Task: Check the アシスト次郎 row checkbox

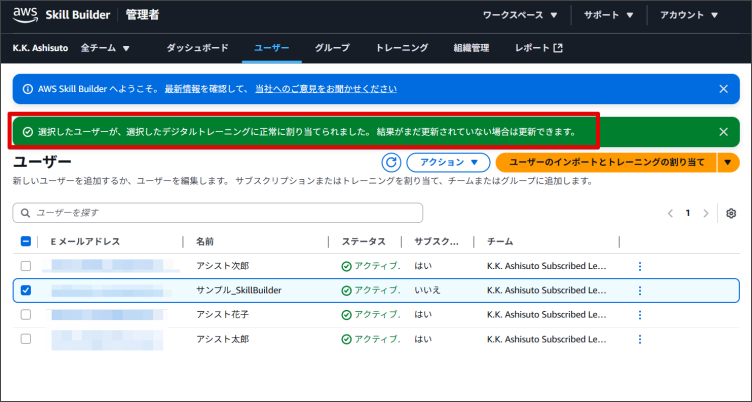Action: pos(26,266)
